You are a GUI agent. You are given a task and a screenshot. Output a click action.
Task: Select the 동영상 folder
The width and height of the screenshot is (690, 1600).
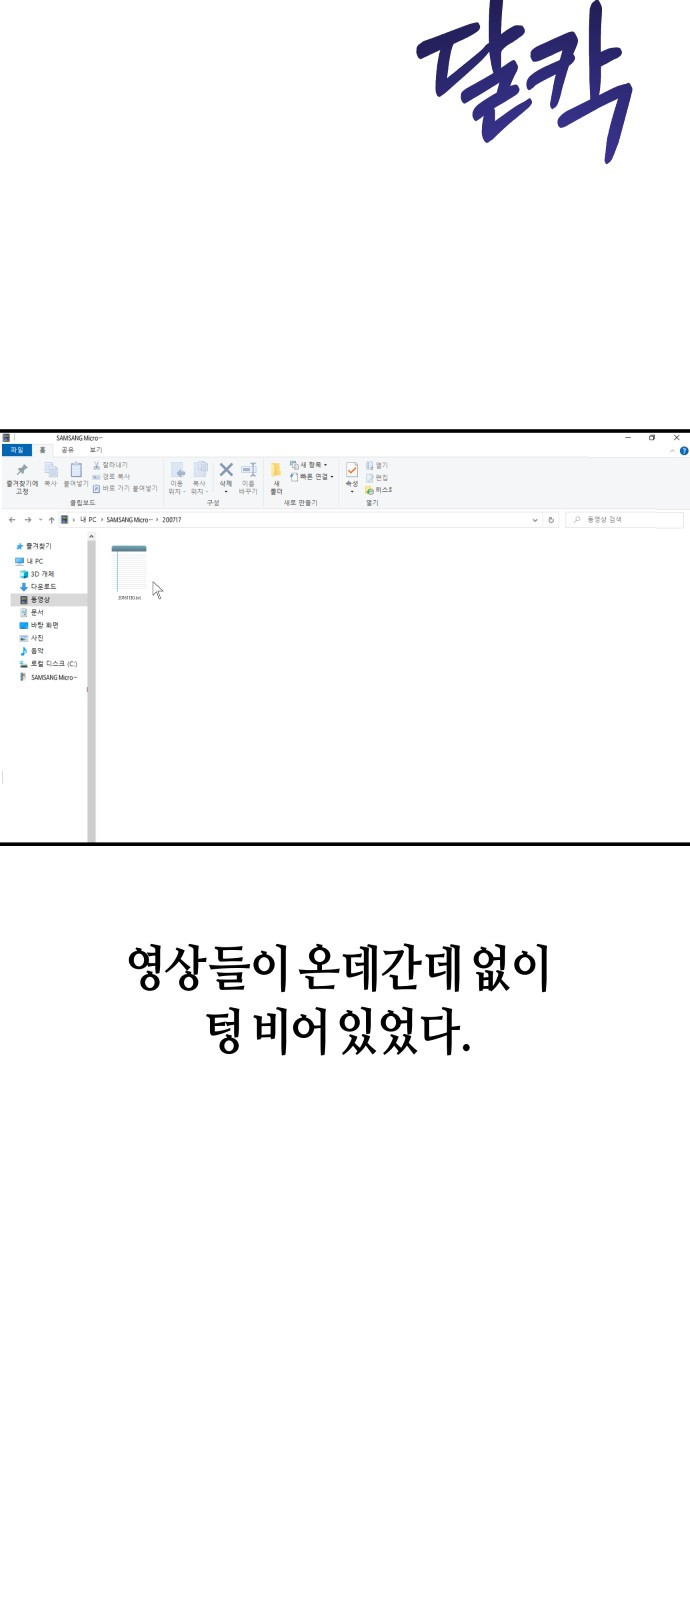tap(48, 600)
